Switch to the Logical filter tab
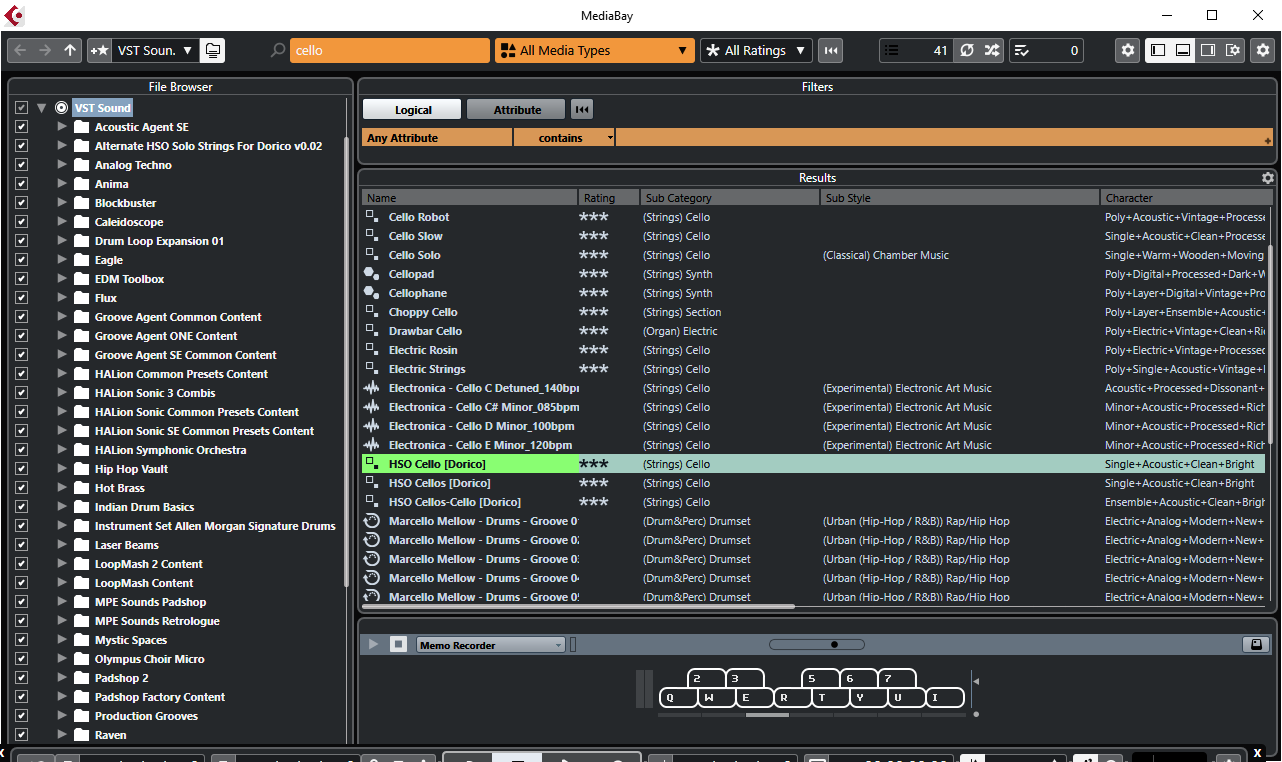 (x=412, y=110)
